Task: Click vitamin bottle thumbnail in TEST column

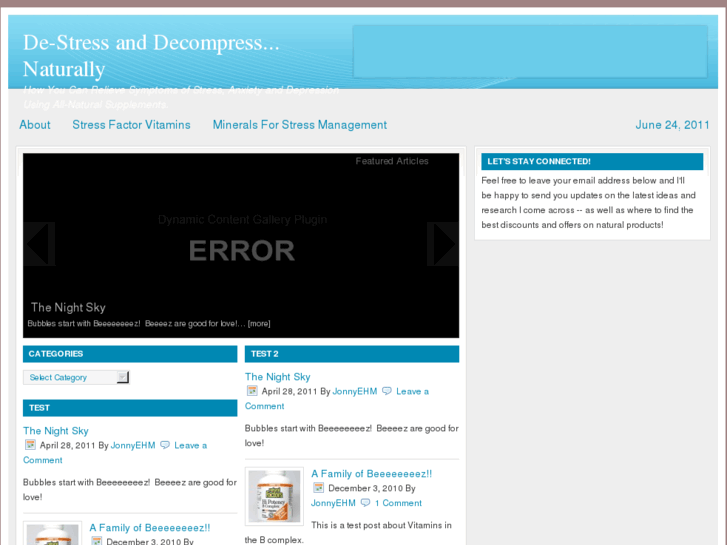Action: click(x=52, y=533)
